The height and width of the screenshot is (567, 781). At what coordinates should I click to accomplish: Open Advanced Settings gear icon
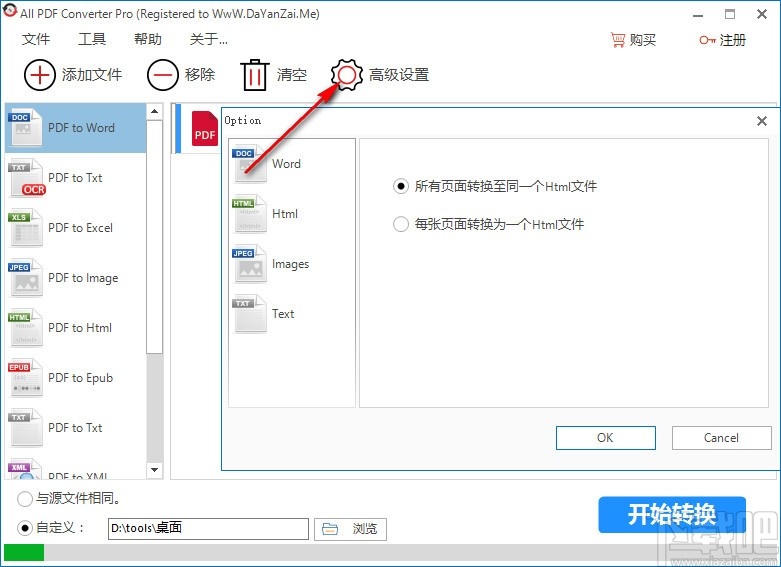pos(347,75)
